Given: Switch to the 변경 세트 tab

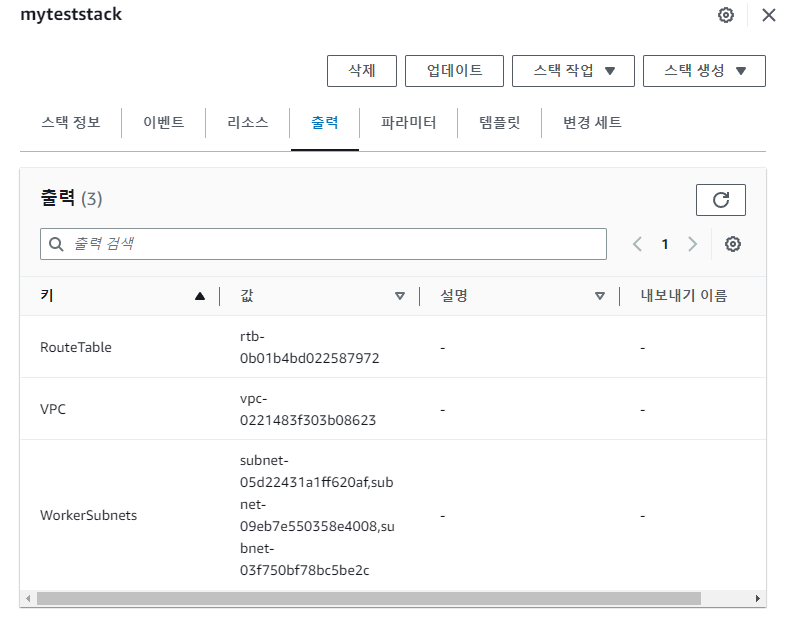Looking at the screenshot, I should tap(592, 122).
